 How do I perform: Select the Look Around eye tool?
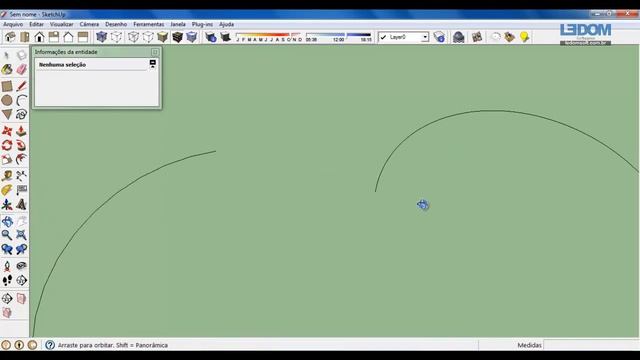click(21, 266)
